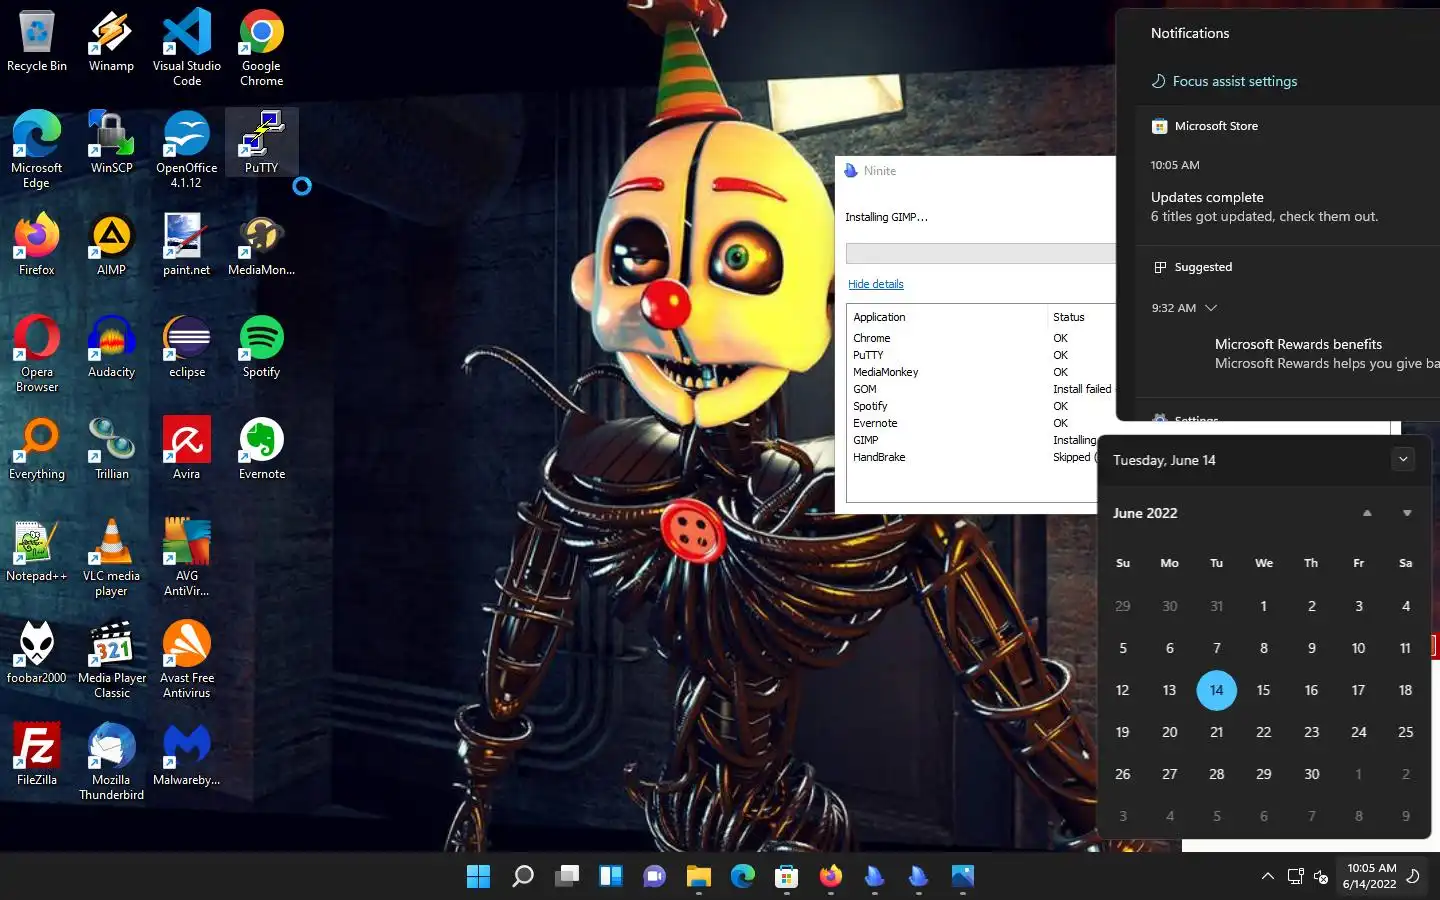Open Task View from the taskbar
The image size is (1440, 900).
(x=567, y=877)
